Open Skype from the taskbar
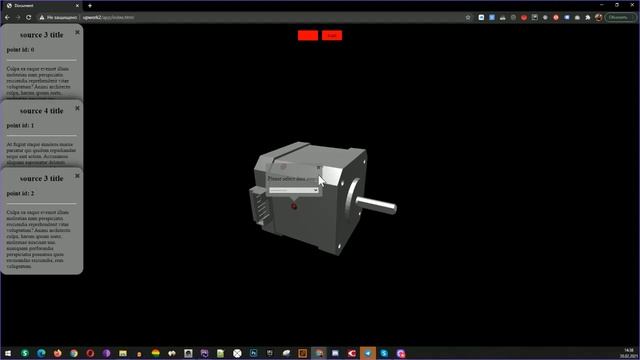The image size is (640, 360). pyautogui.click(x=384, y=353)
